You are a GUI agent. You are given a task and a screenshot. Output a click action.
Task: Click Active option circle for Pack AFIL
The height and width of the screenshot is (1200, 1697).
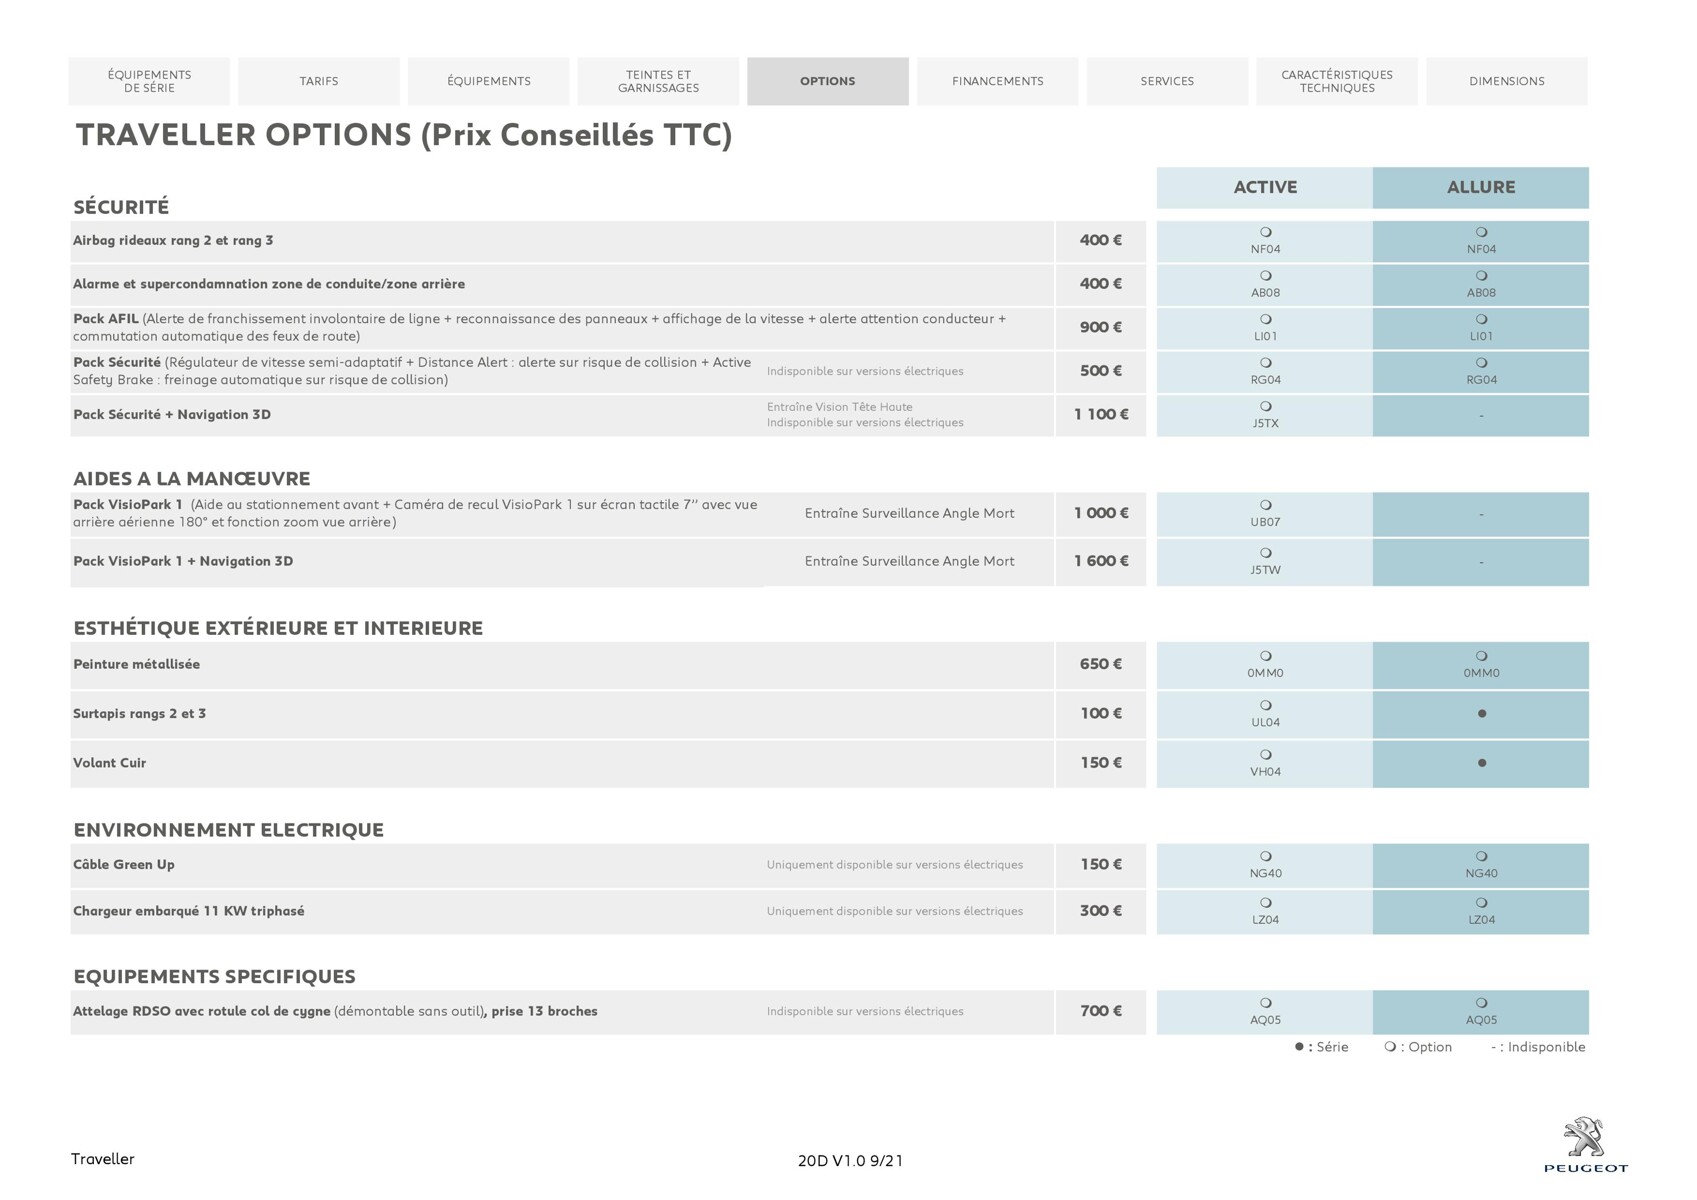coord(1265,319)
